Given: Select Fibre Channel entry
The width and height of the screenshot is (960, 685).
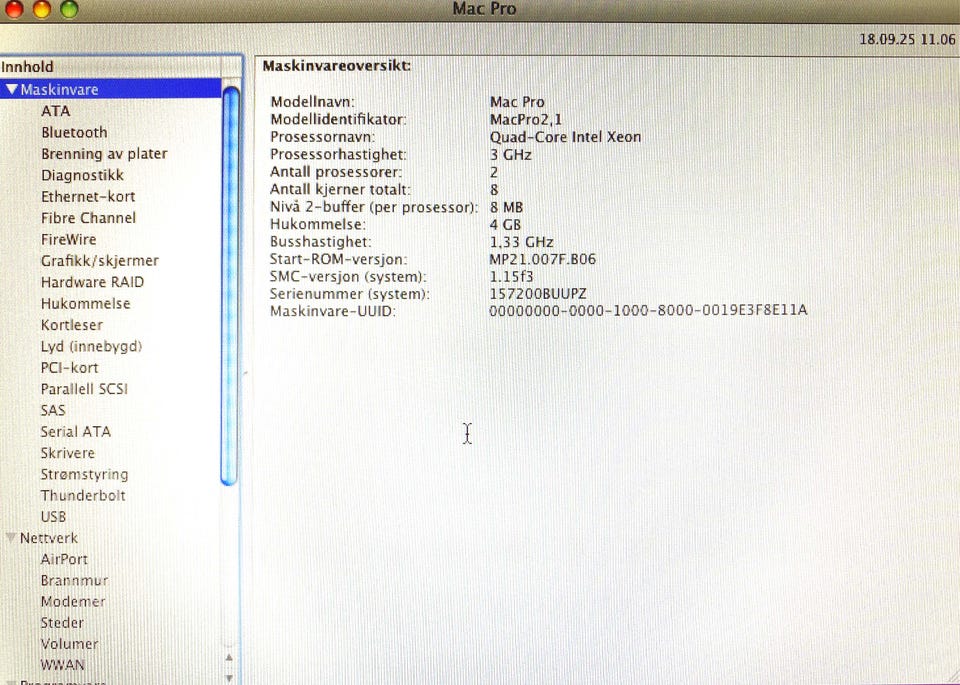Looking at the screenshot, I should pos(88,218).
